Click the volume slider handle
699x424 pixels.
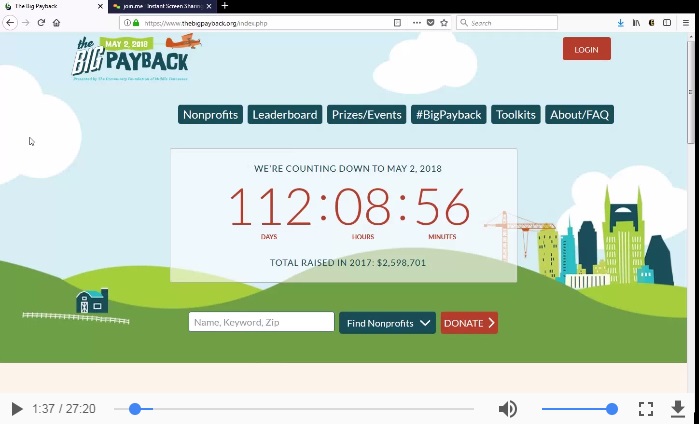click(x=612, y=408)
